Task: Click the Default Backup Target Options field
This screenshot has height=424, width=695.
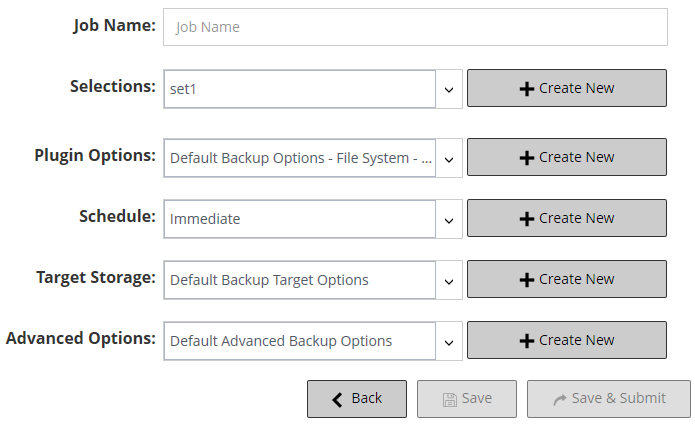Action: tap(300, 280)
